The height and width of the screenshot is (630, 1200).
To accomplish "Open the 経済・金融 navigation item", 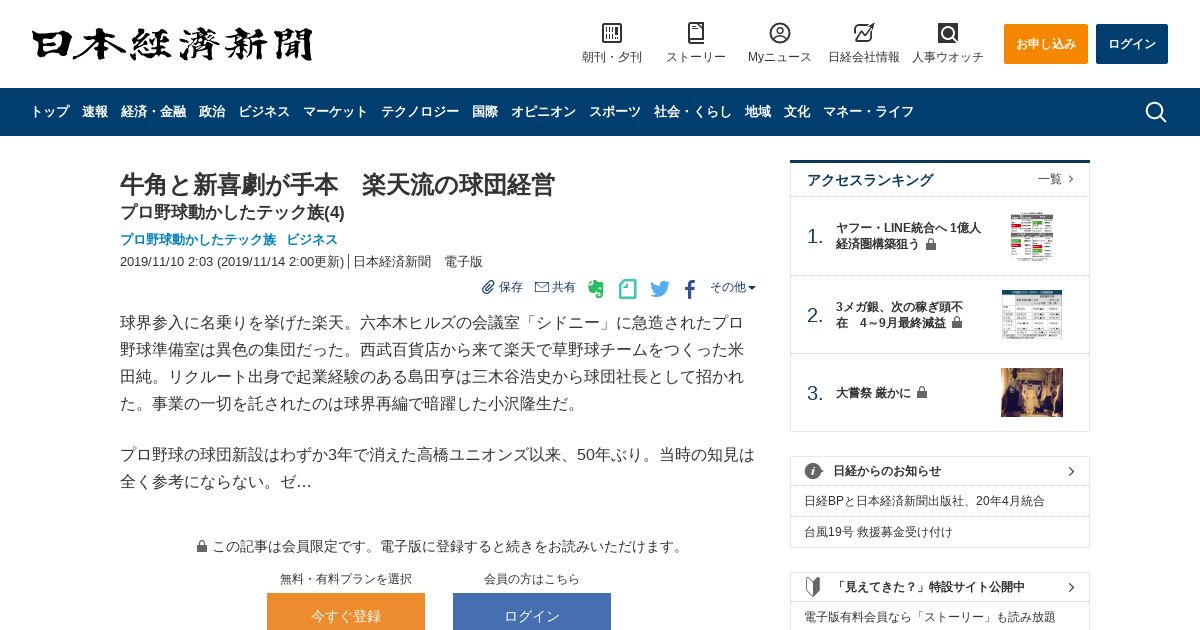I will click(153, 112).
